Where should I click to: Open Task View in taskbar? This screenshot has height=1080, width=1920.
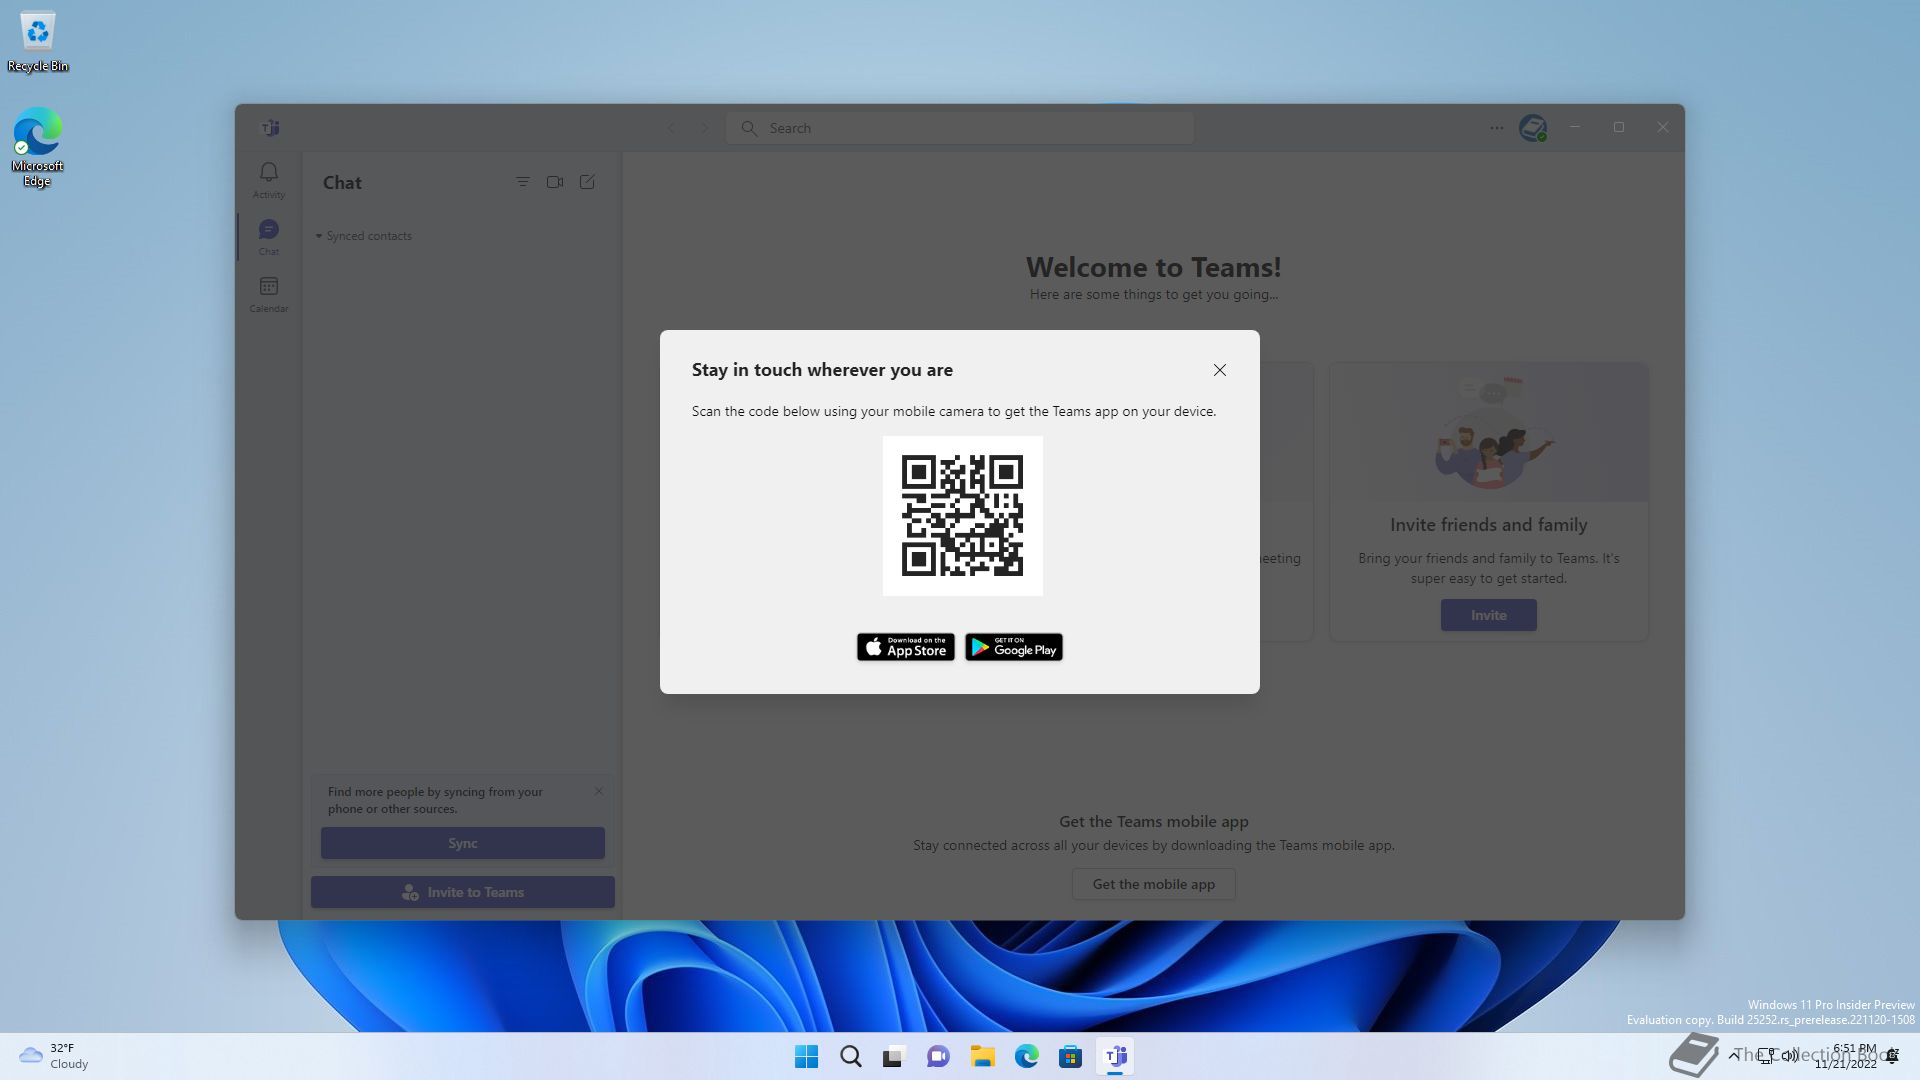click(x=894, y=1056)
